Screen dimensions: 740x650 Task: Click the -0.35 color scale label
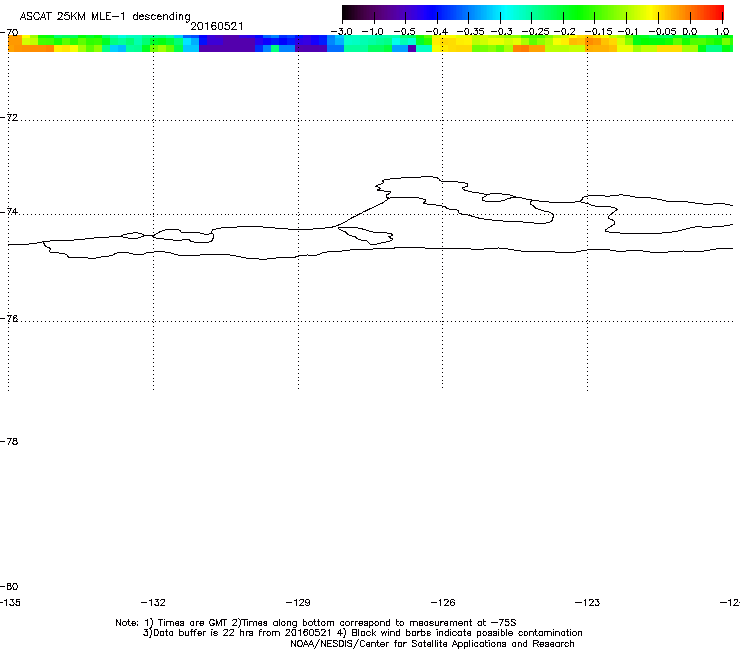[x=470, y=31]
